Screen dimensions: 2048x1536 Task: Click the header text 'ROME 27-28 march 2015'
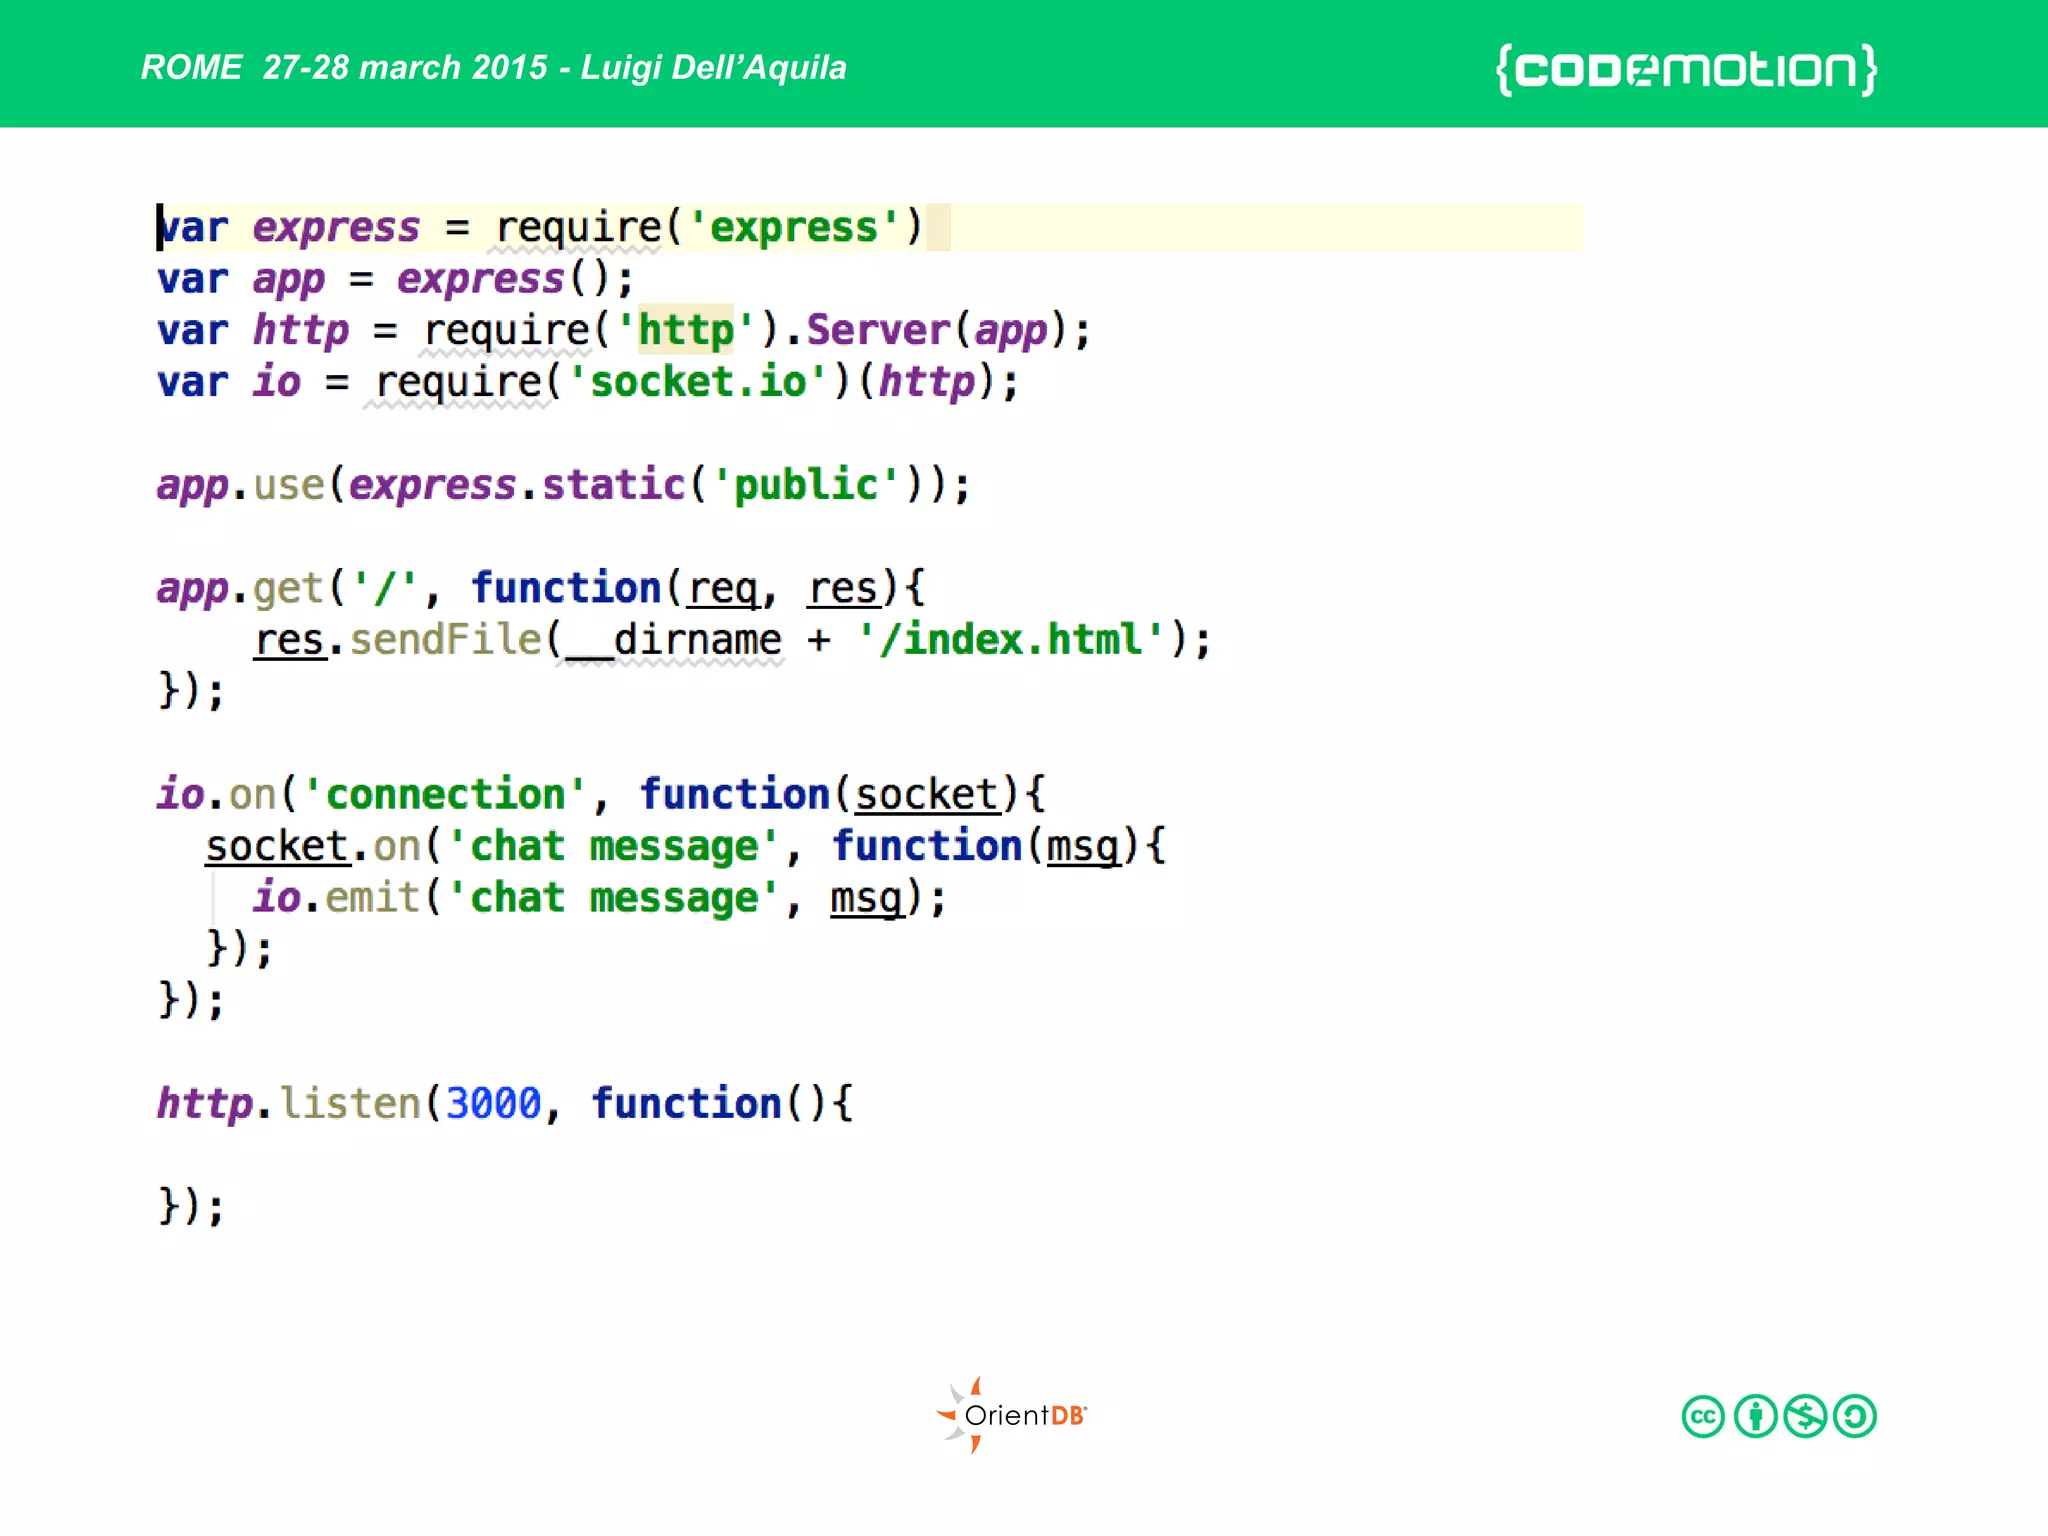[x=345, y=67]
